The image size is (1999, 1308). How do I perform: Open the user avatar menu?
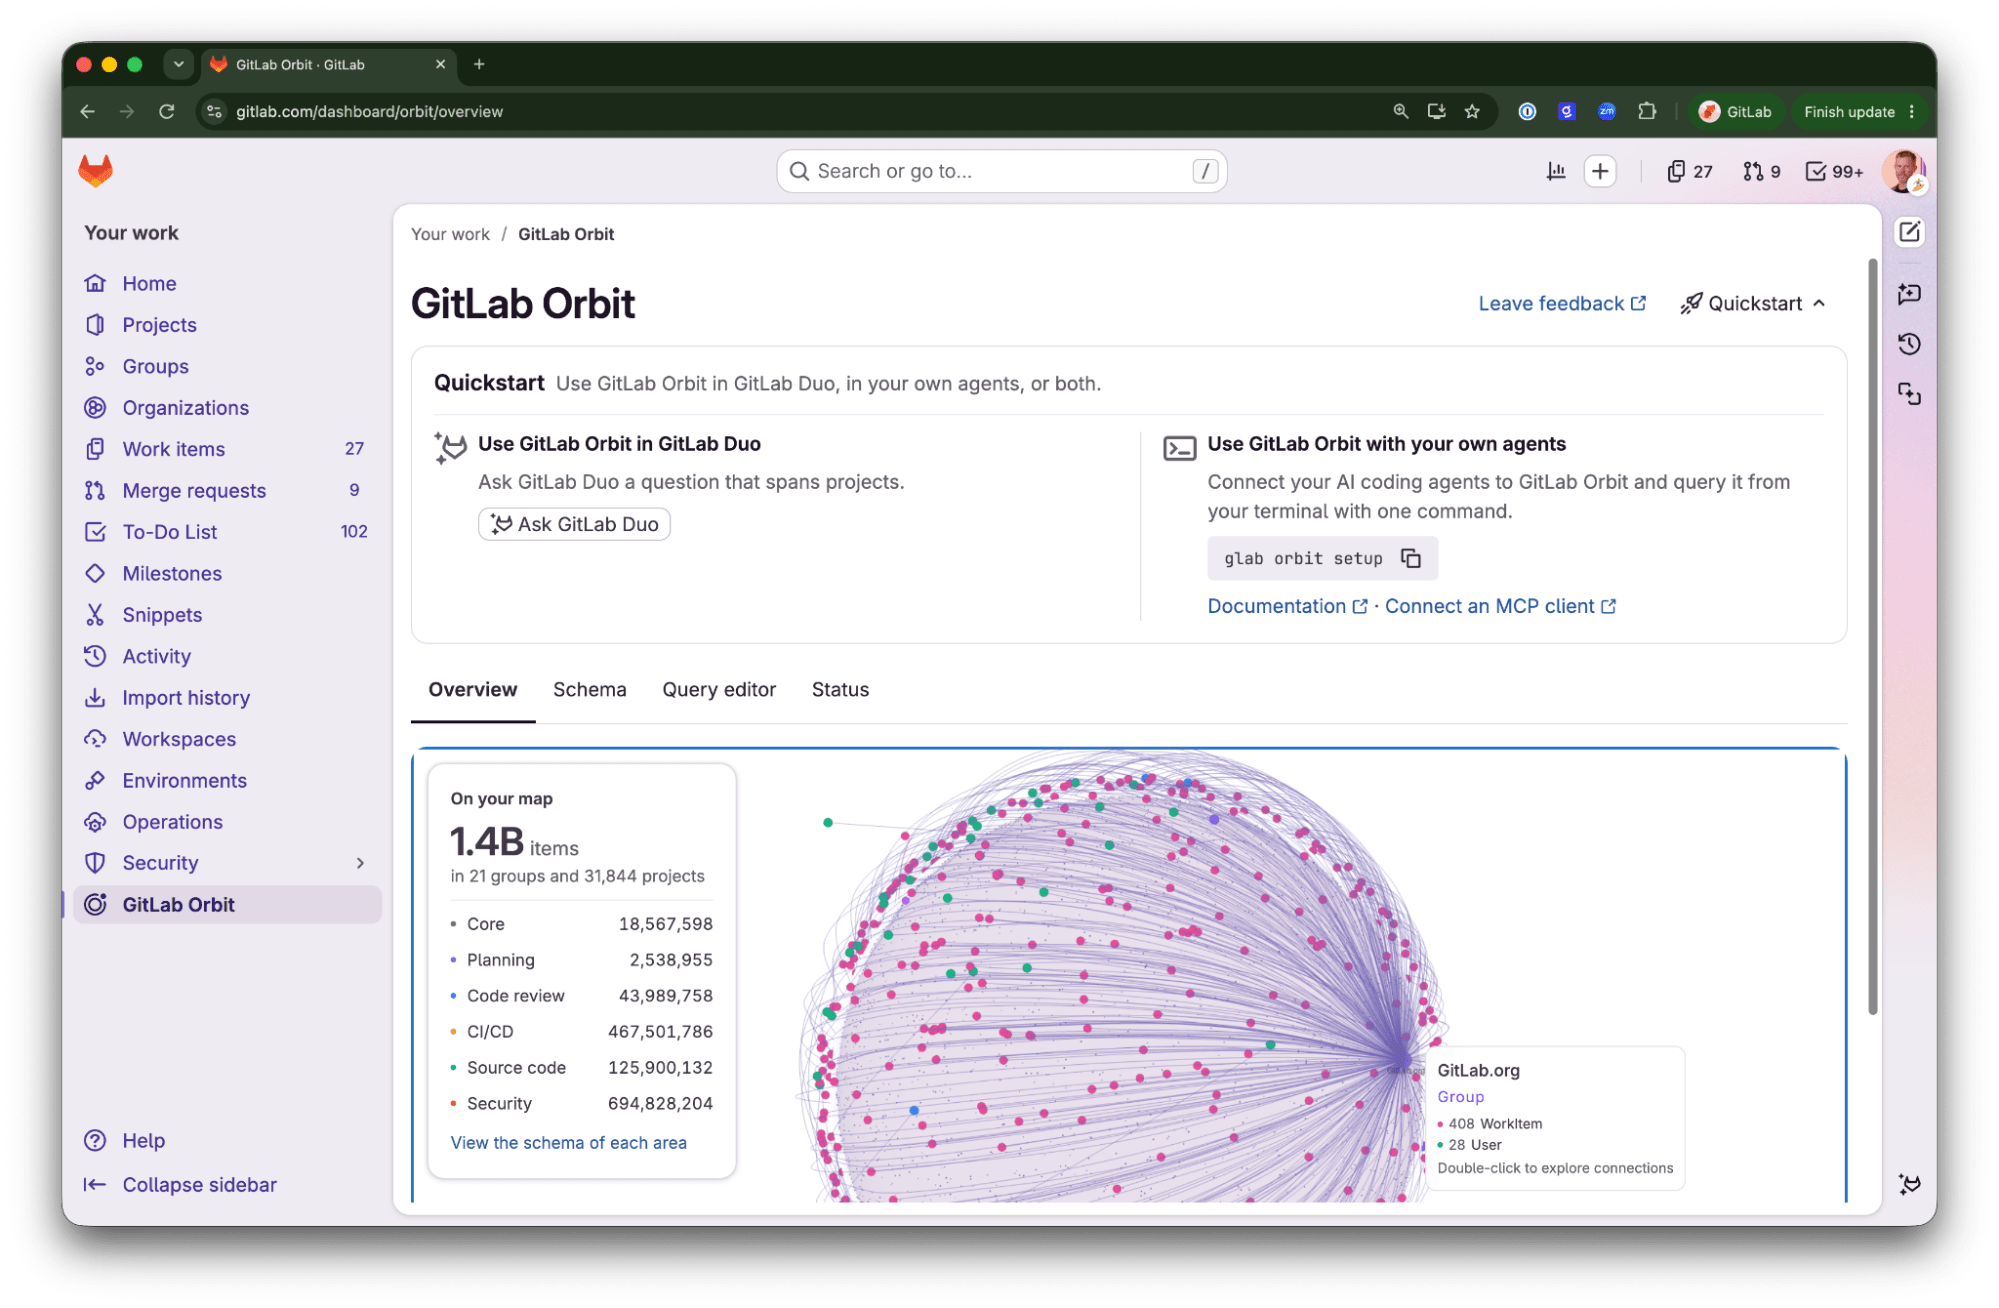tap(1903, 172)
